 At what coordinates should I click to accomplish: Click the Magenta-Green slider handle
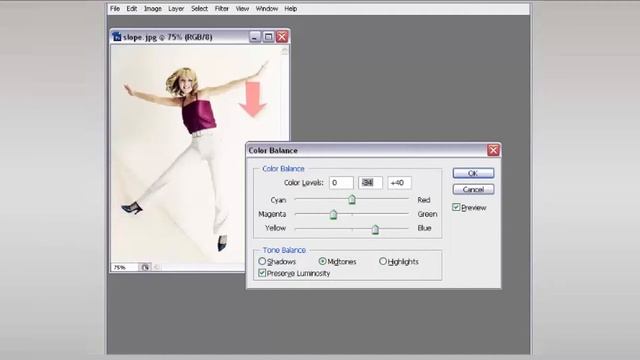[333, 214]
